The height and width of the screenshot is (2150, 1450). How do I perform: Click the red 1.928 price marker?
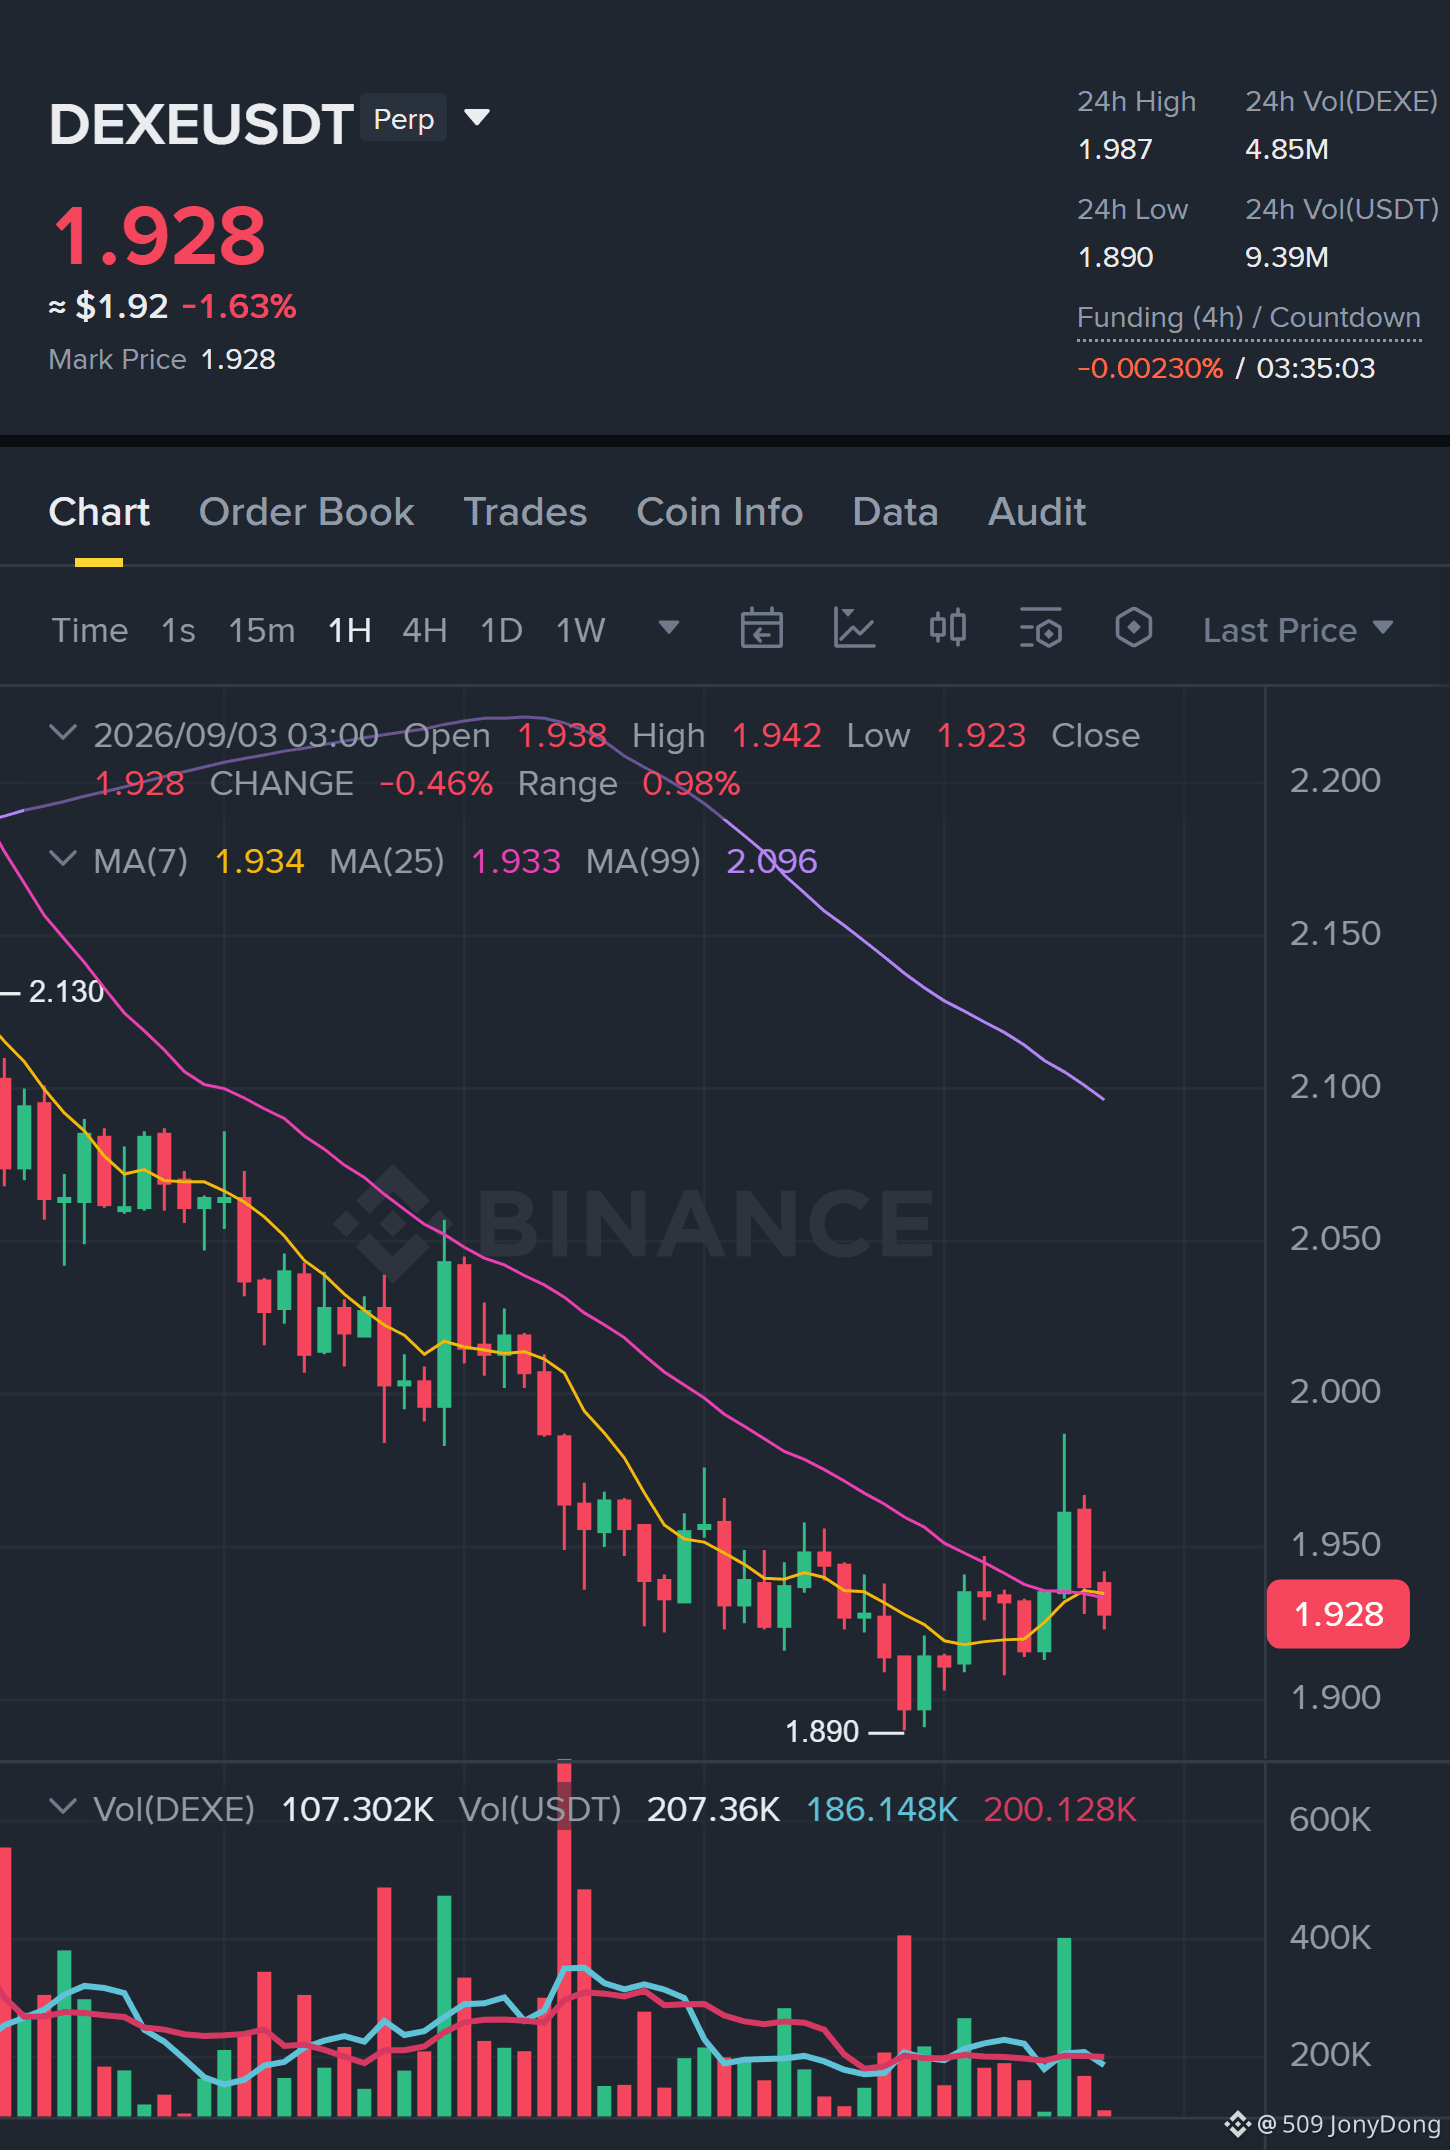point(1338,1614)
